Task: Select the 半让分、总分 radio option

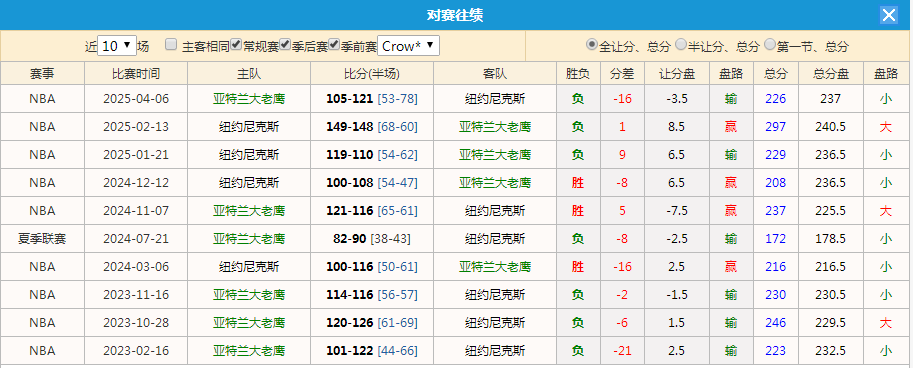Action: pos(681,44)
